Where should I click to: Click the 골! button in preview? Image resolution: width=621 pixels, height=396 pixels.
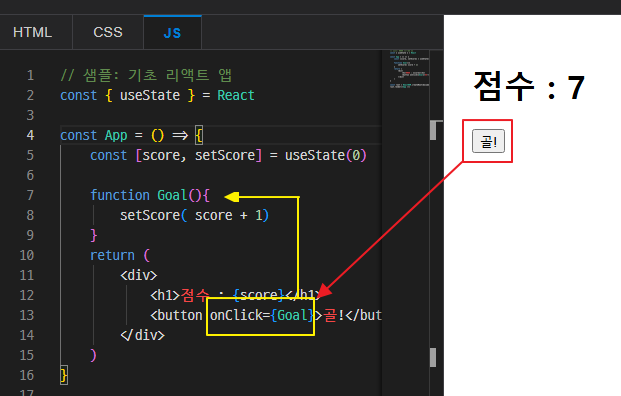(488, 141)
